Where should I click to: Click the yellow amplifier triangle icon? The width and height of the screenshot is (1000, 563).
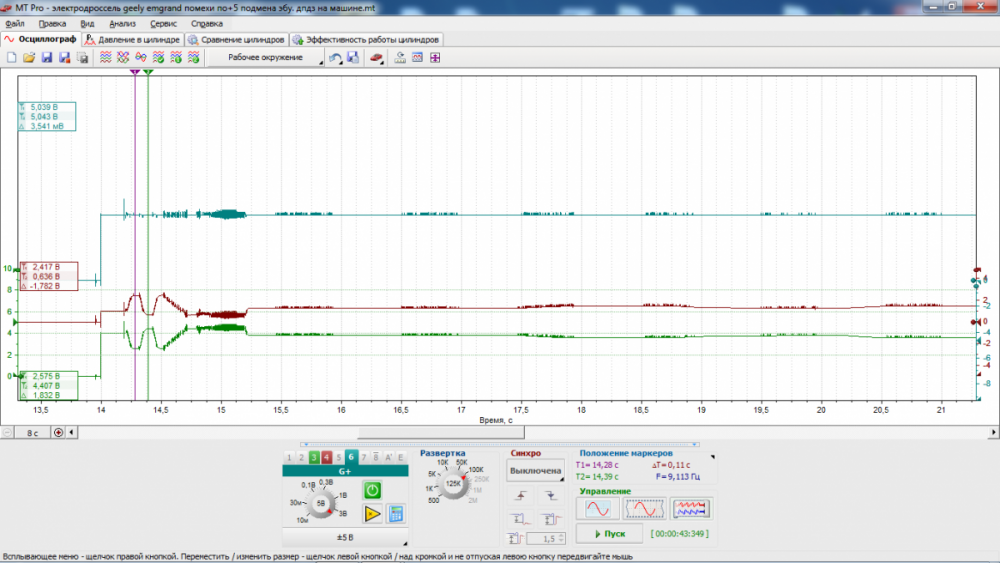click(371, 514)
